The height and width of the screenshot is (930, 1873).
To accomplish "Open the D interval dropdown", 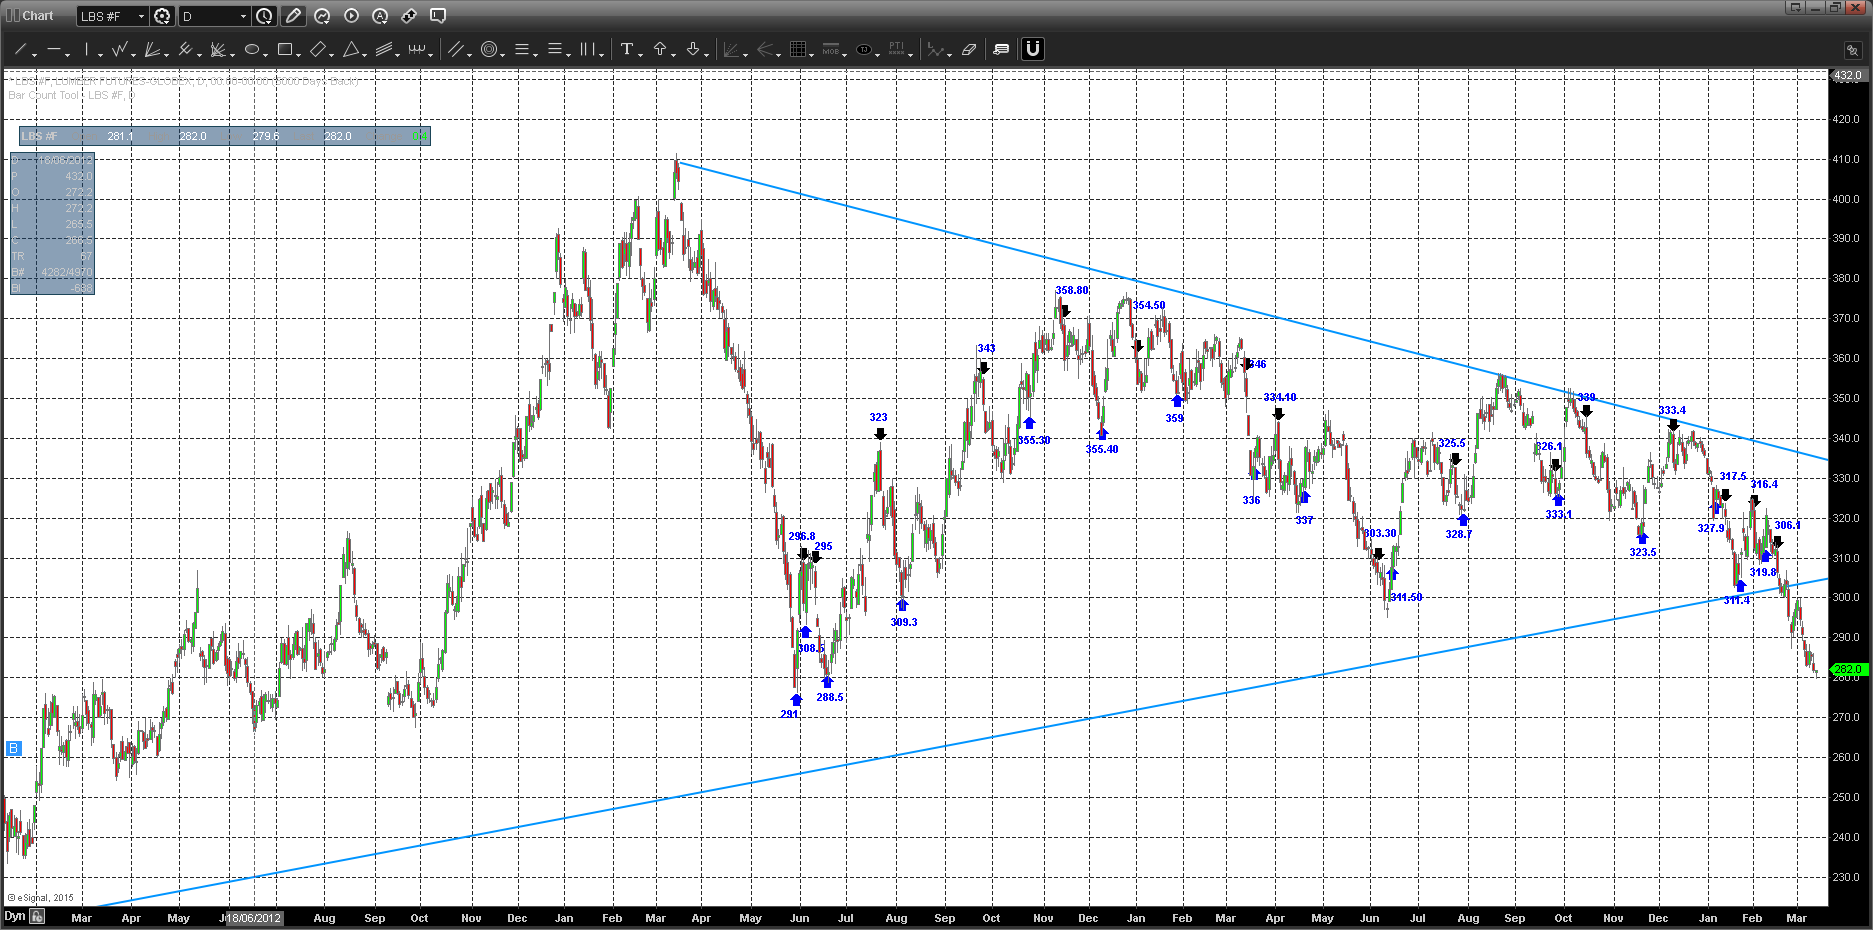I will point(214,16).
